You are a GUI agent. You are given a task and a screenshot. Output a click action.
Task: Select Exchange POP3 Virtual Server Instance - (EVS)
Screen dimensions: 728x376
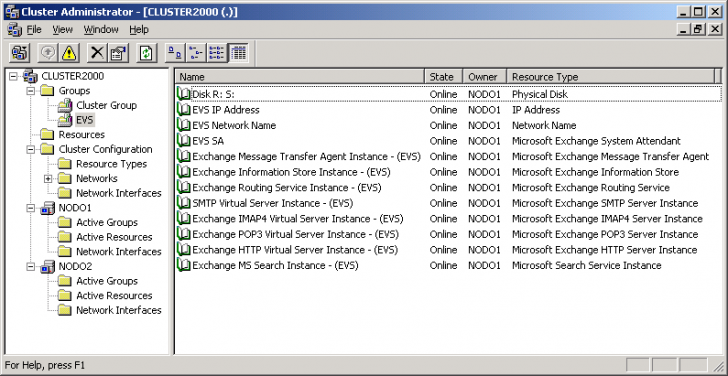pos(295,234)
